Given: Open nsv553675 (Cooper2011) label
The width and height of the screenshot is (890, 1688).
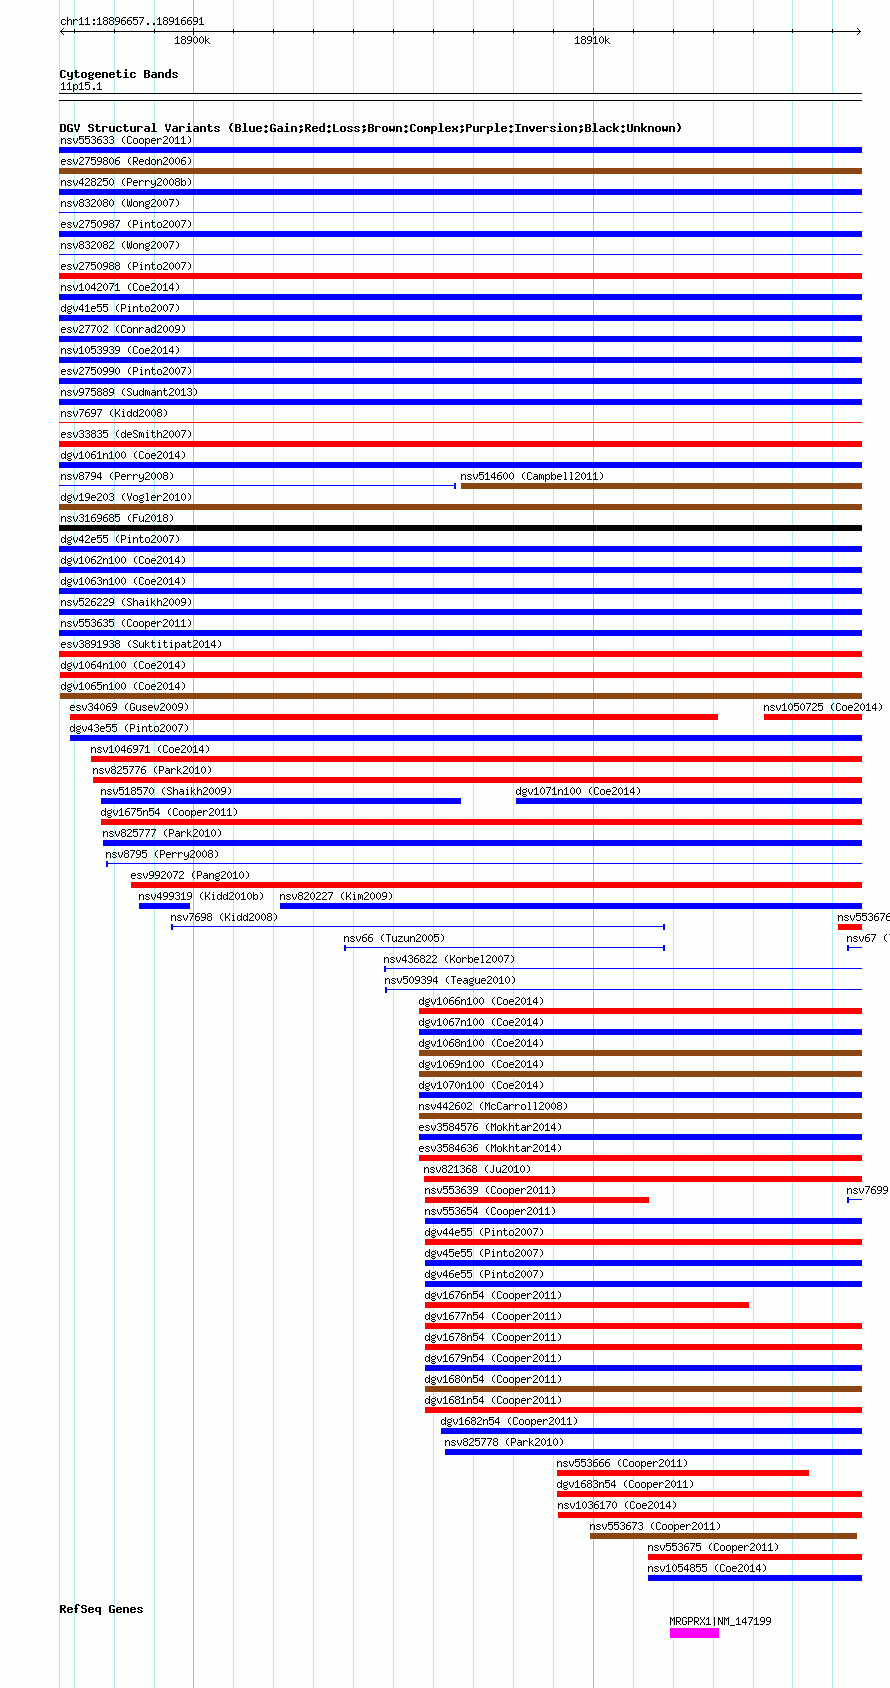Looking at the screenshot, I should pos(713,1547).
